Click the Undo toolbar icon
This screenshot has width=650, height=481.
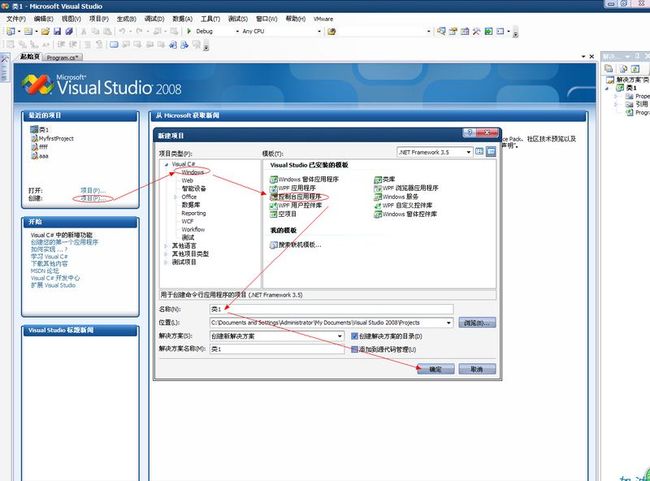click(x=122, y=32)
